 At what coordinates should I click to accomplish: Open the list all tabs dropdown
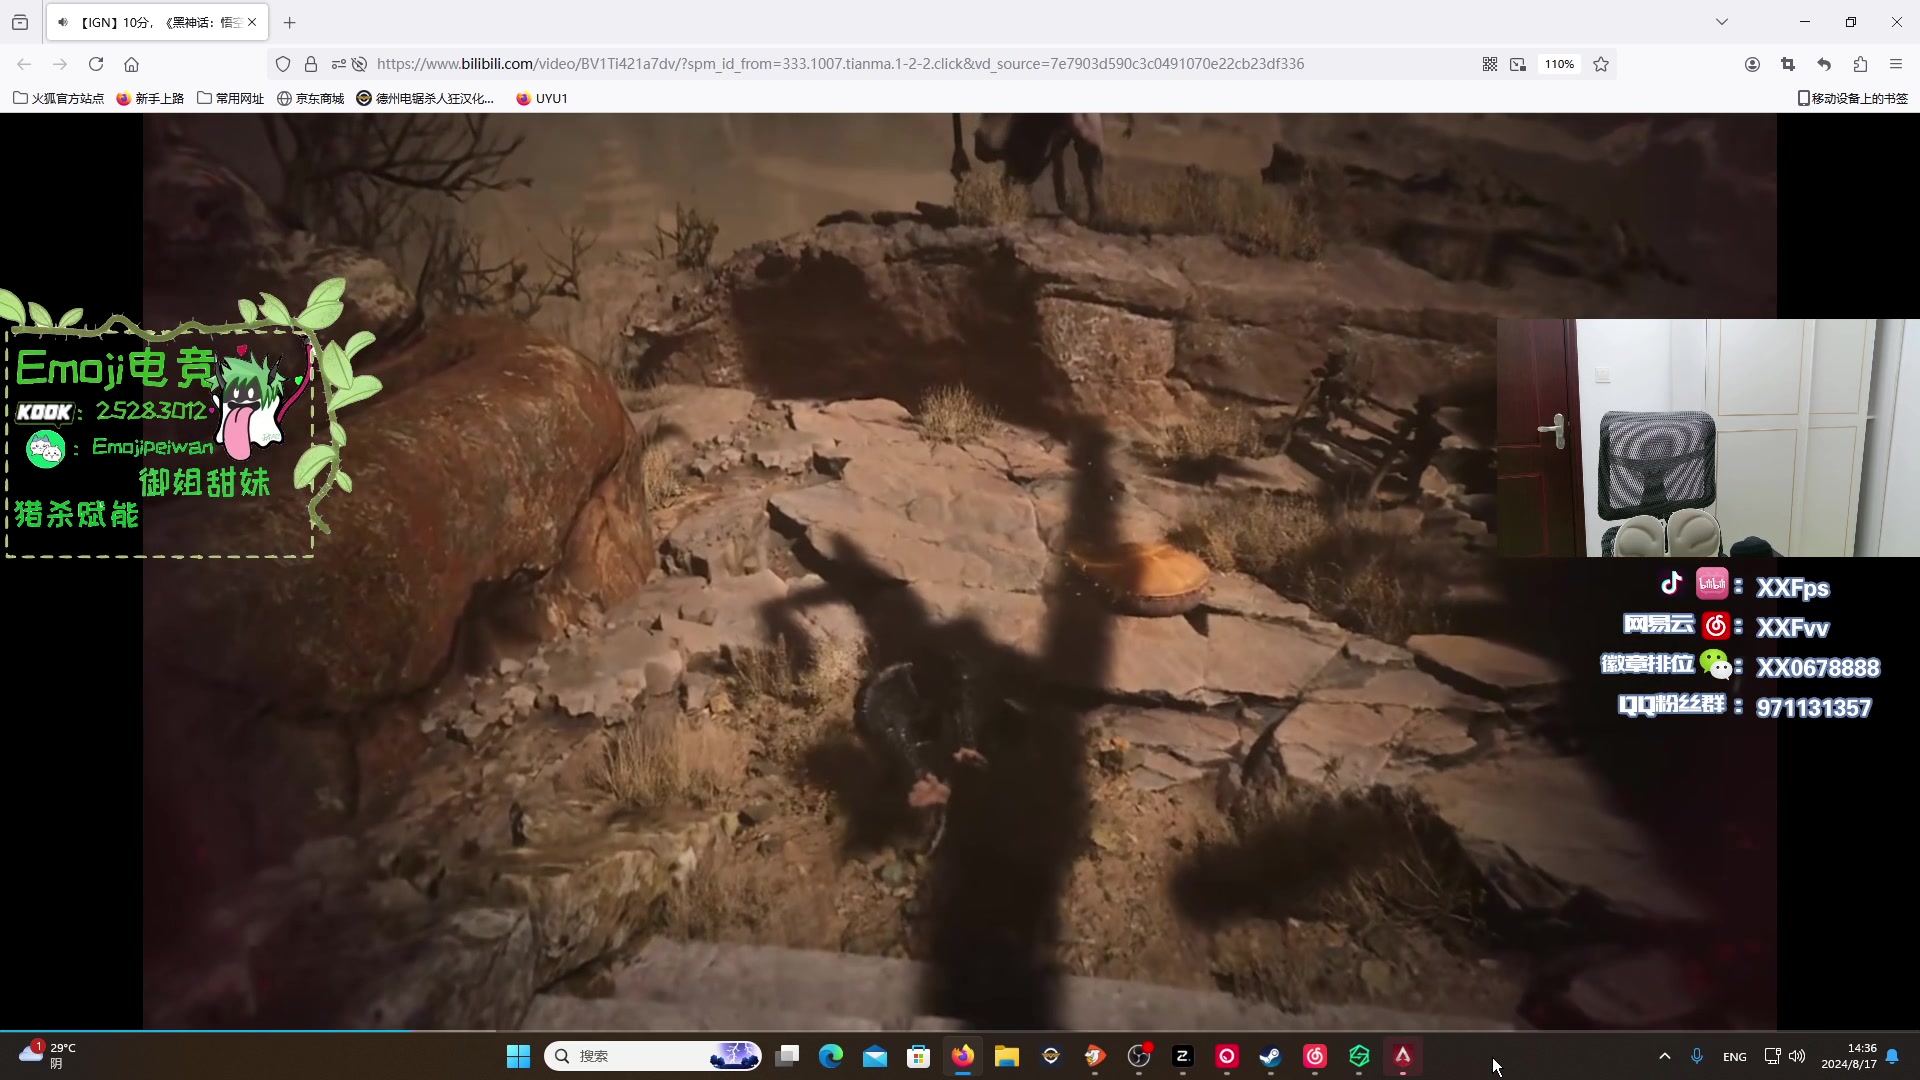[1722, 22]
